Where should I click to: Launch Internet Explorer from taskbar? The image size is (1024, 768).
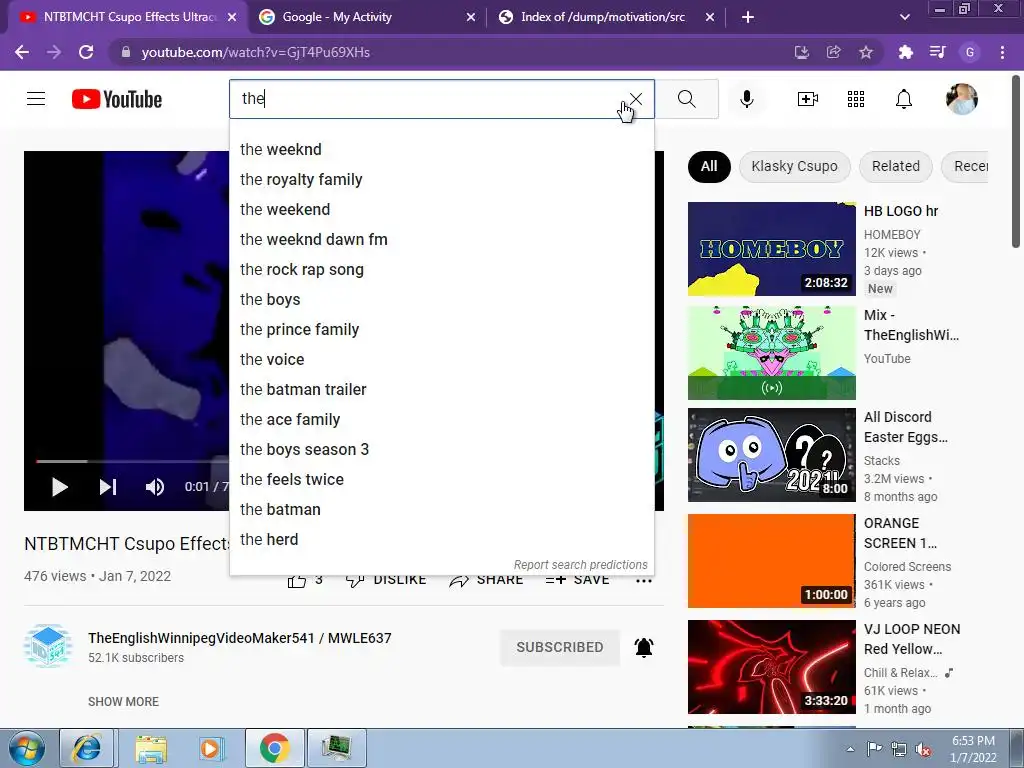tap(87, 748)
